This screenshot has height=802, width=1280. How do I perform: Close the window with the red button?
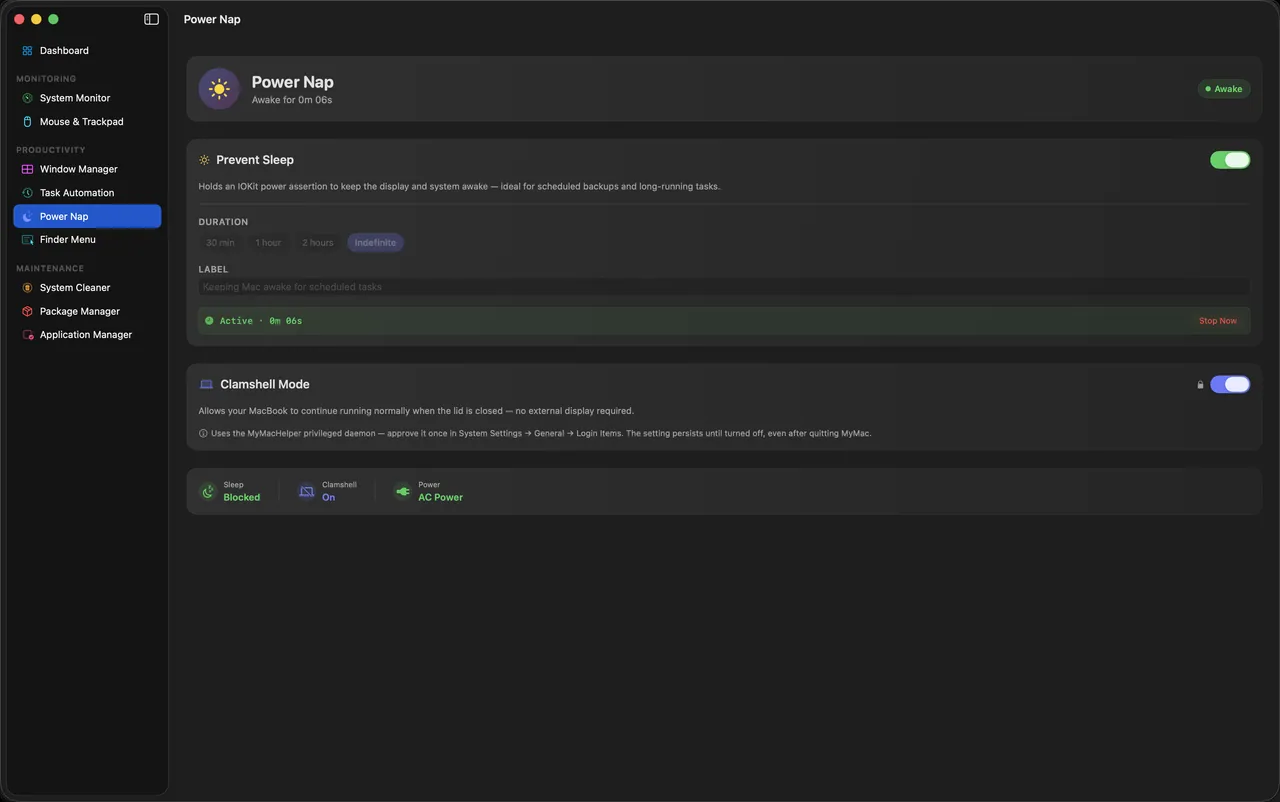[19, 19]
